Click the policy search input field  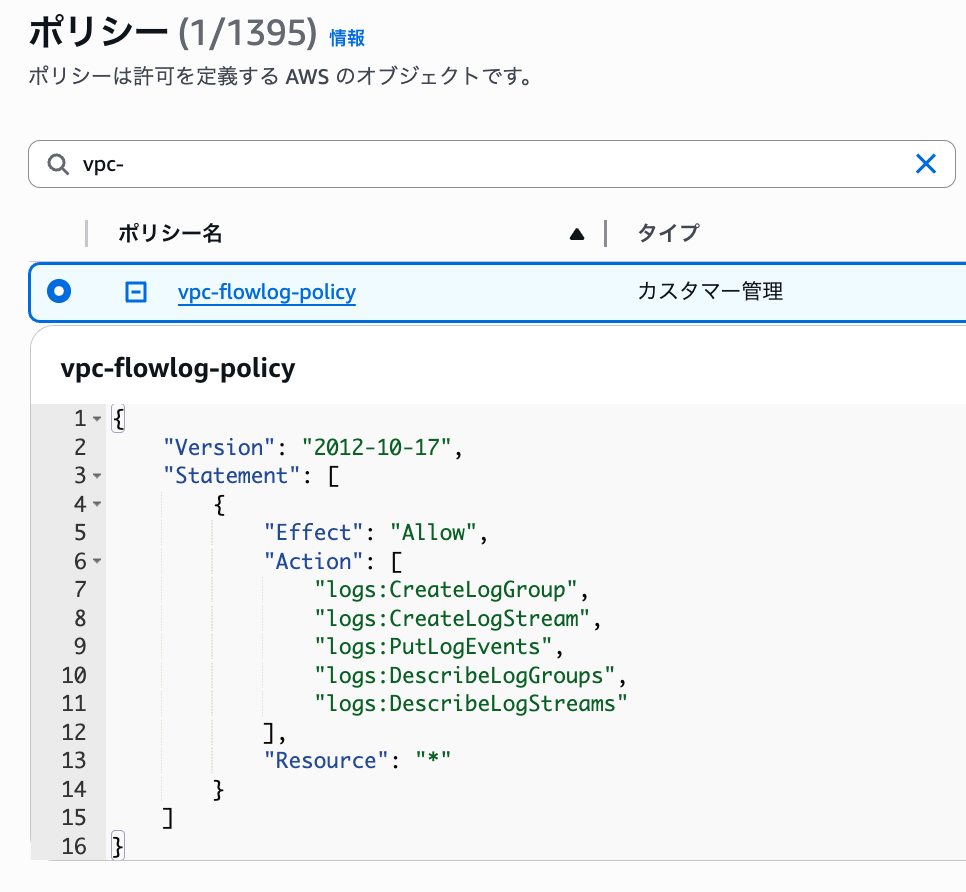[x=492, y=164]
